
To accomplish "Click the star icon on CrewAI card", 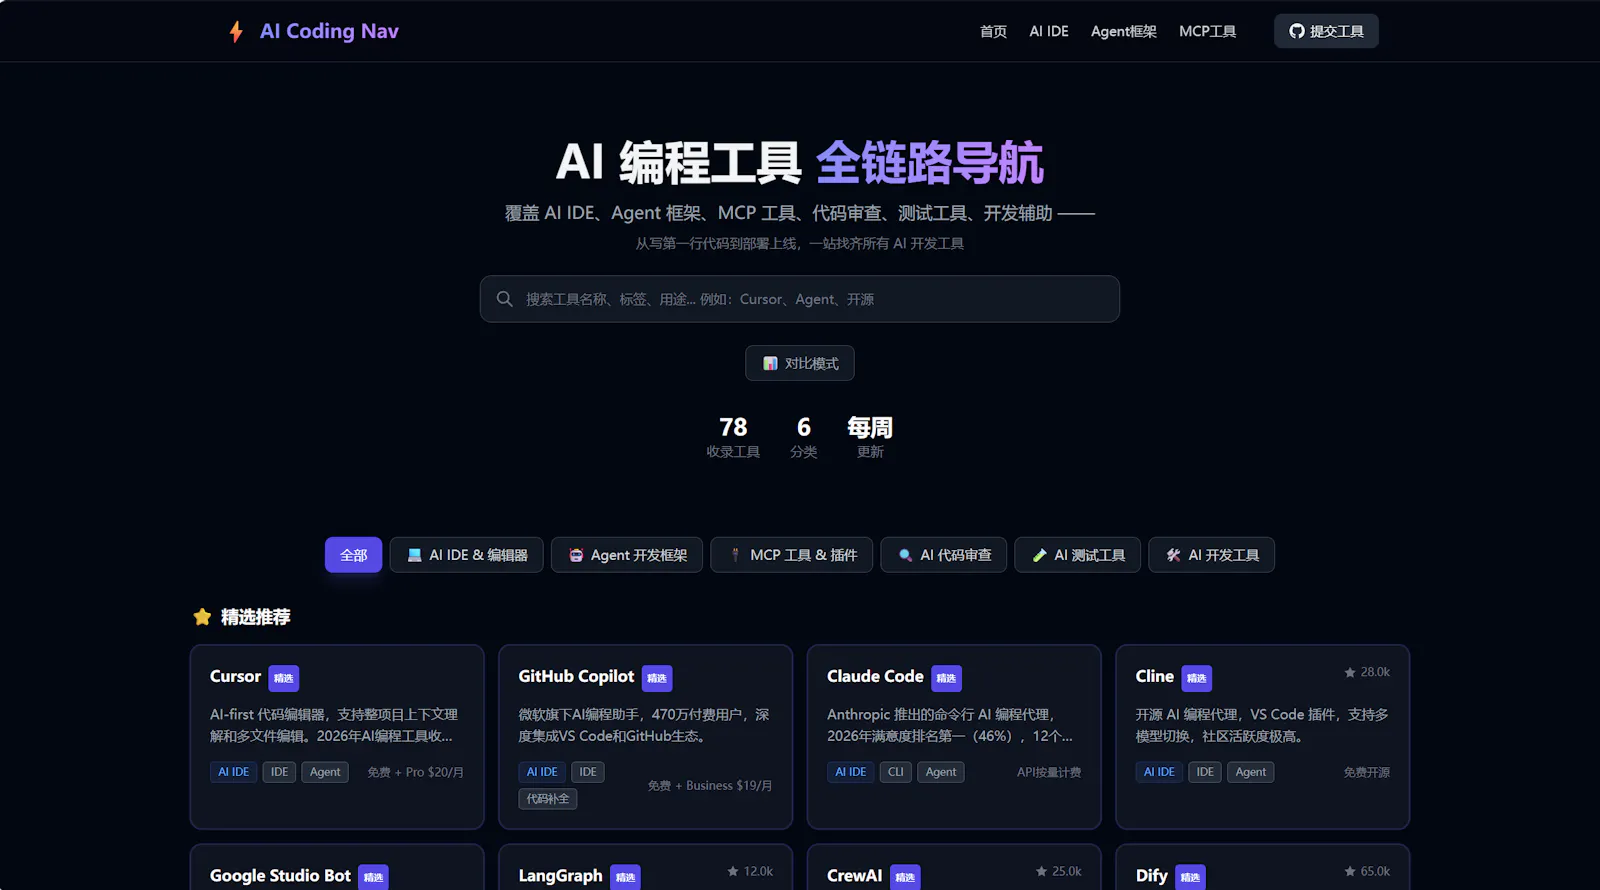I will pyautogui.click(x=1042, y=871).
